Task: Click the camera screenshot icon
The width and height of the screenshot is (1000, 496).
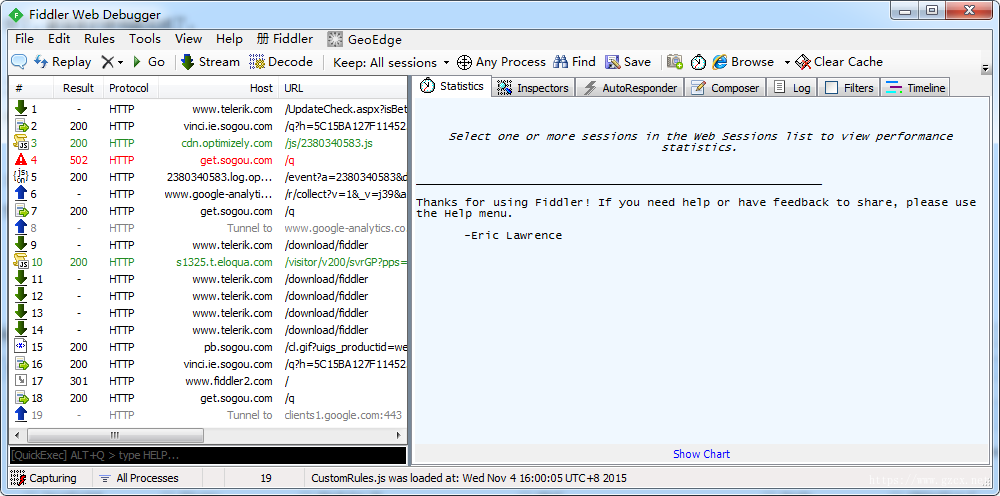Action: tap(675, 62)
